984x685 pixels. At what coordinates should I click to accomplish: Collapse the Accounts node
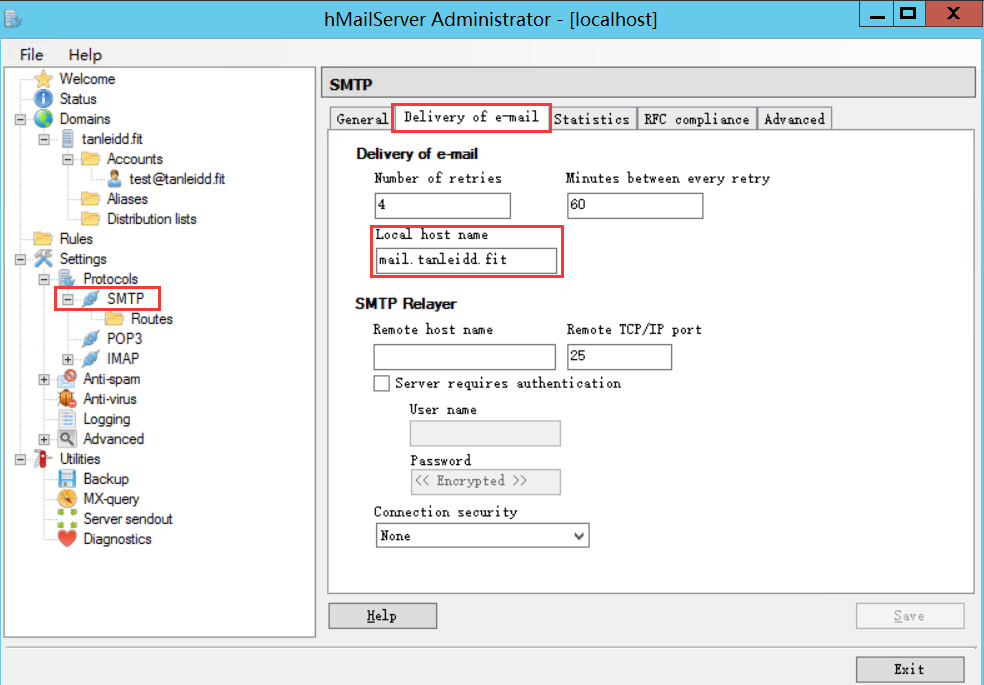coord(68,159)
